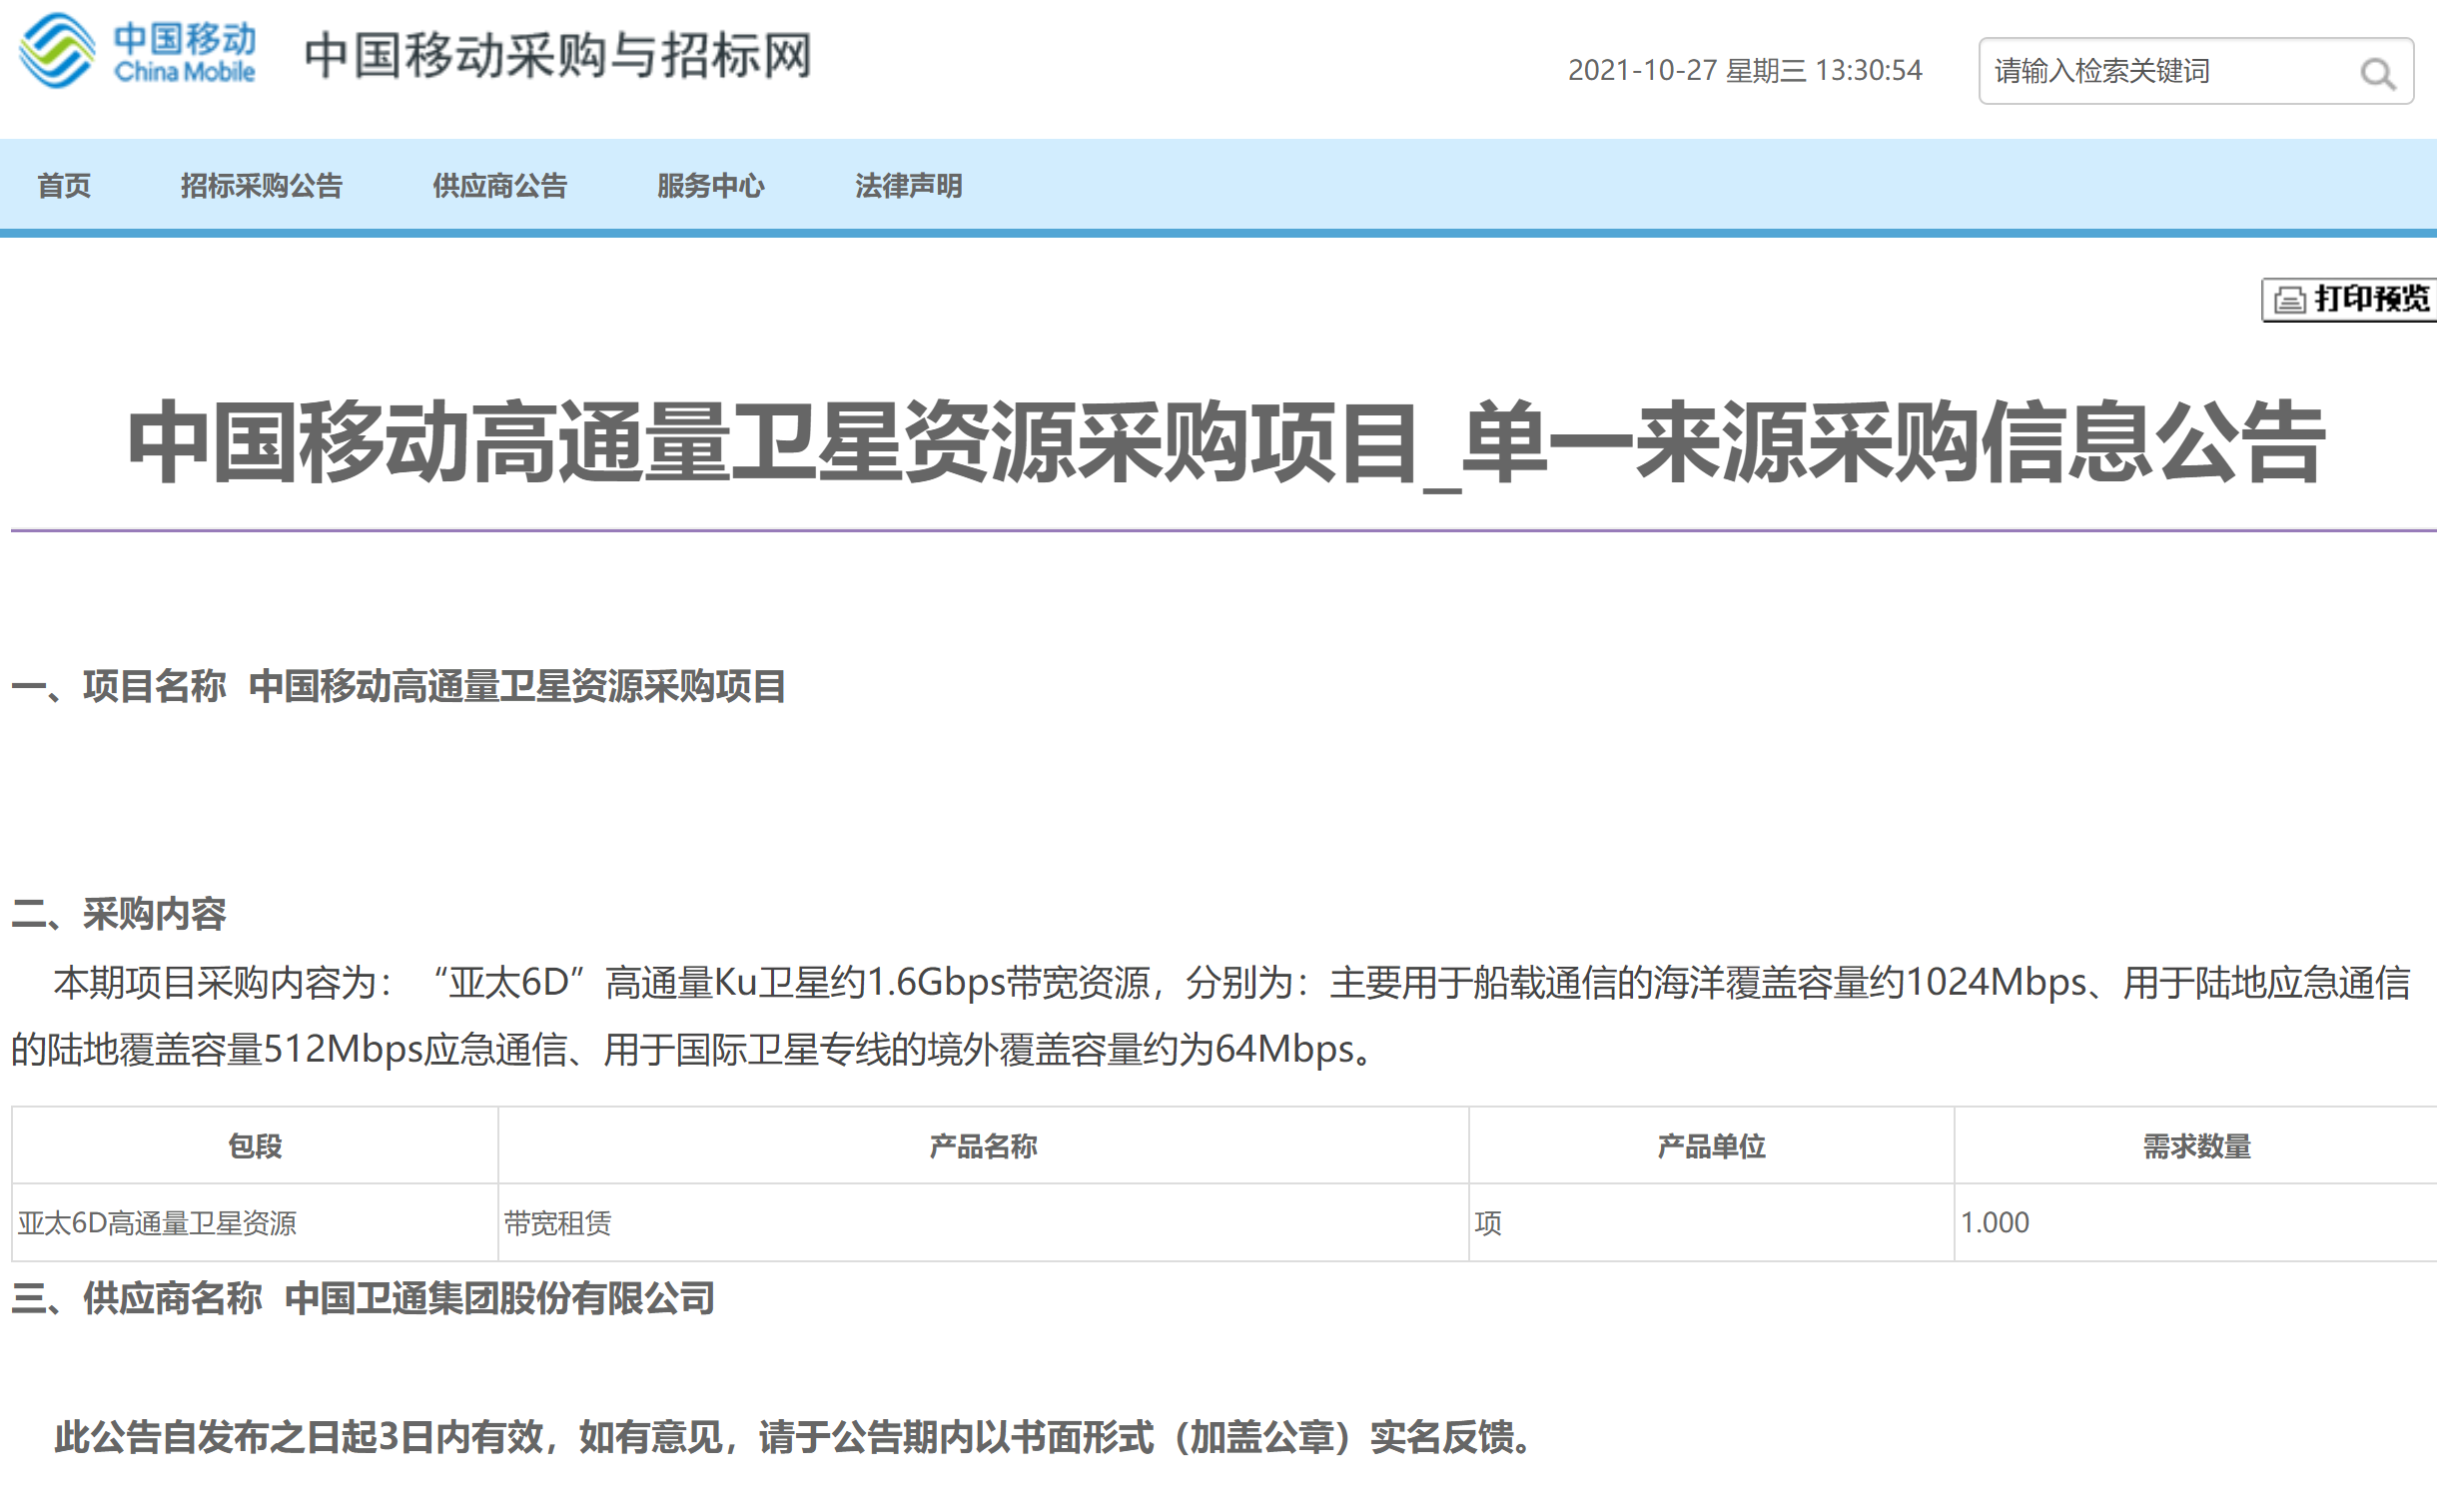Click the 需求数量 column header

point(2196,1146)
